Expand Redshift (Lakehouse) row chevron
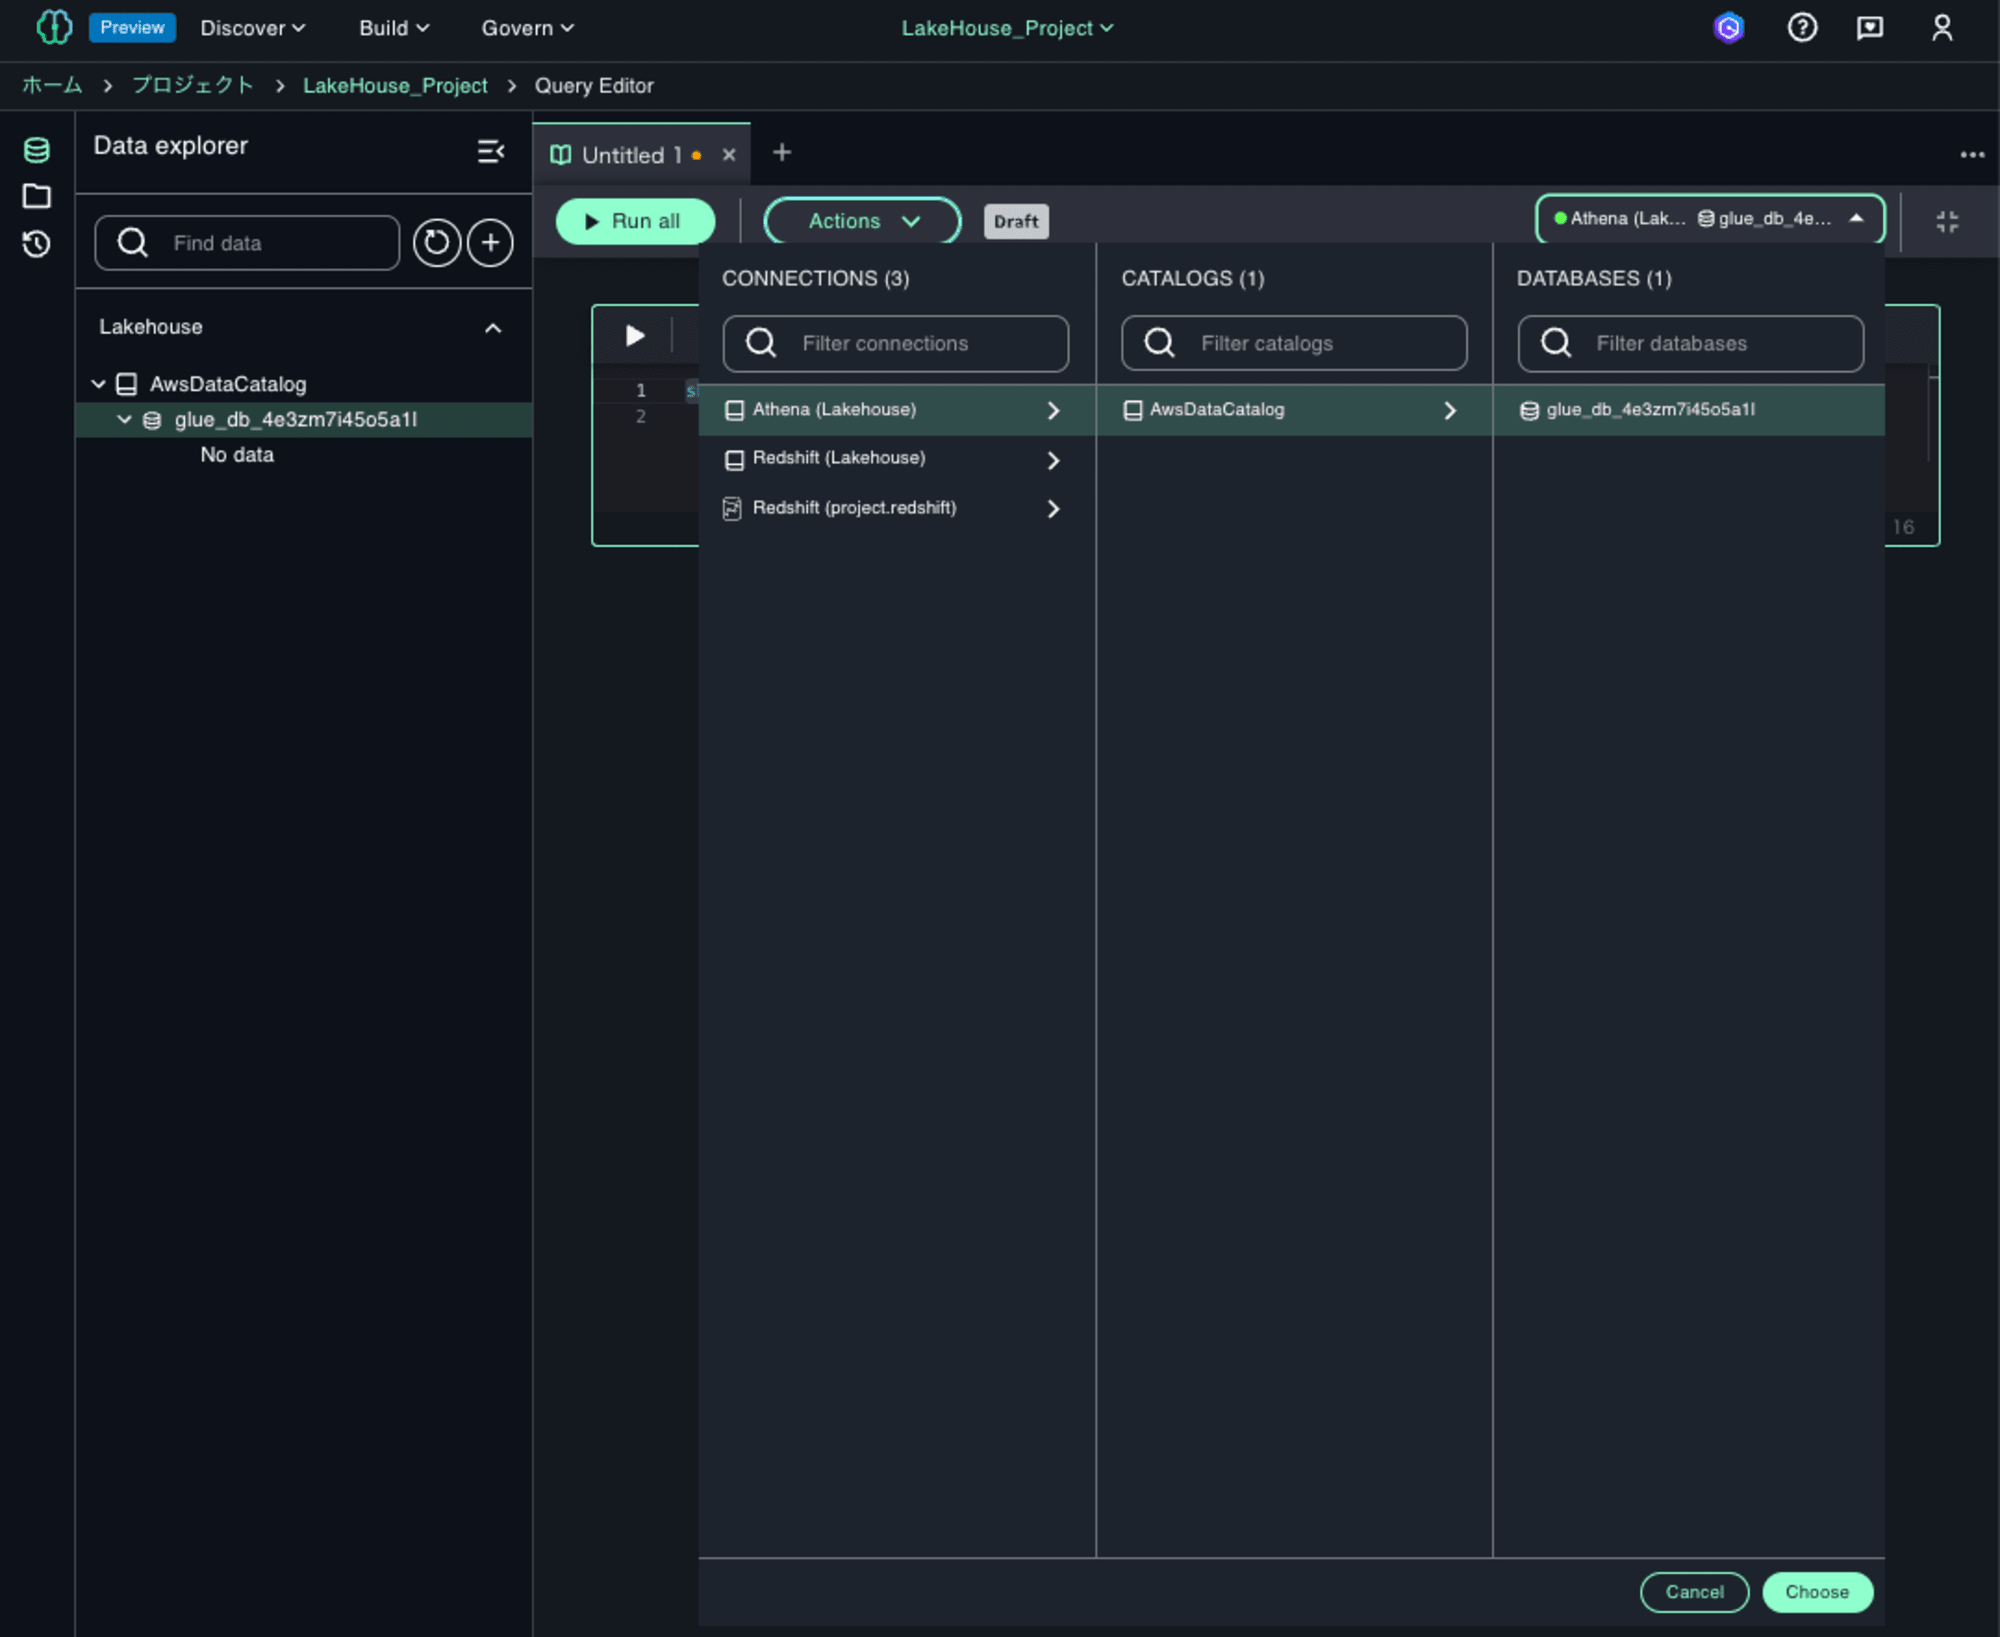Image resolution: width=2000 pixels, height=1637 pixels. pos(1052,460)
